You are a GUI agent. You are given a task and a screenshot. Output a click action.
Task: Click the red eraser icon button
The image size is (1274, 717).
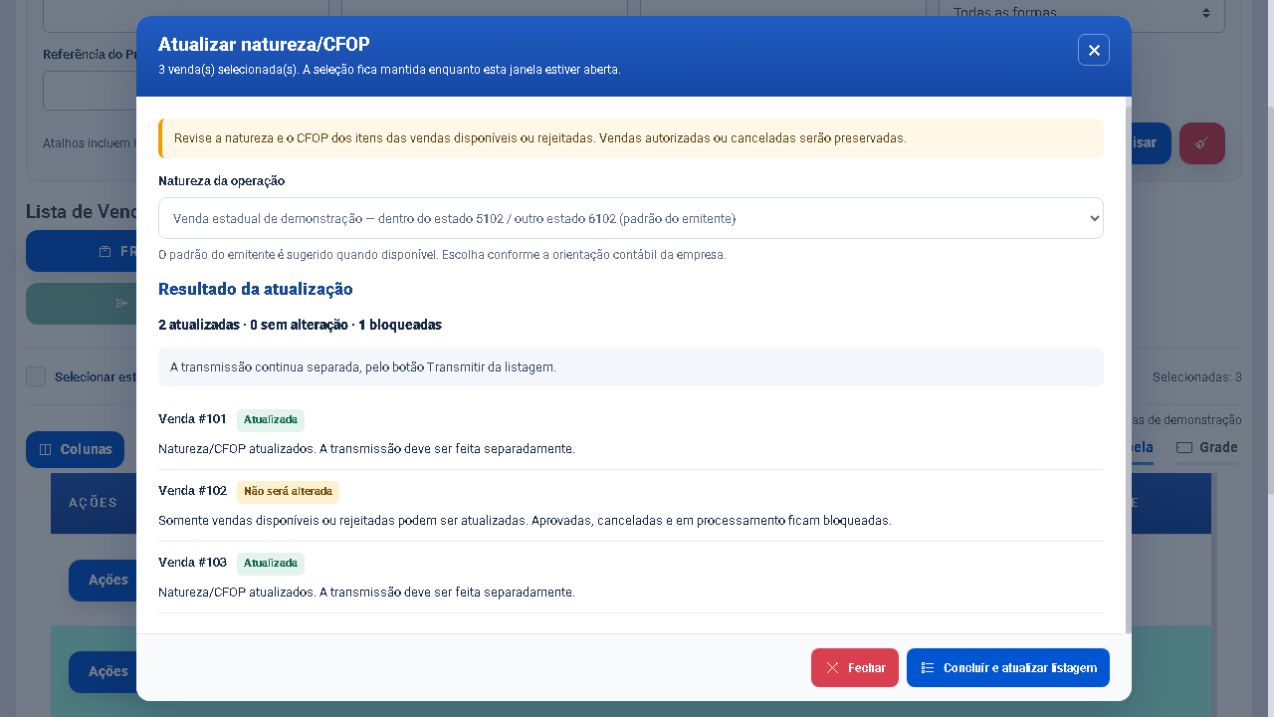tap(1202, 143)
